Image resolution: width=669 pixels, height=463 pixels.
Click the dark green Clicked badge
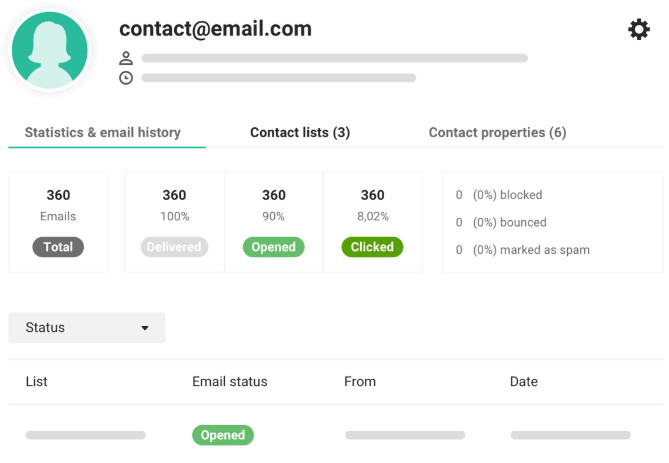(x=372, y=247)
